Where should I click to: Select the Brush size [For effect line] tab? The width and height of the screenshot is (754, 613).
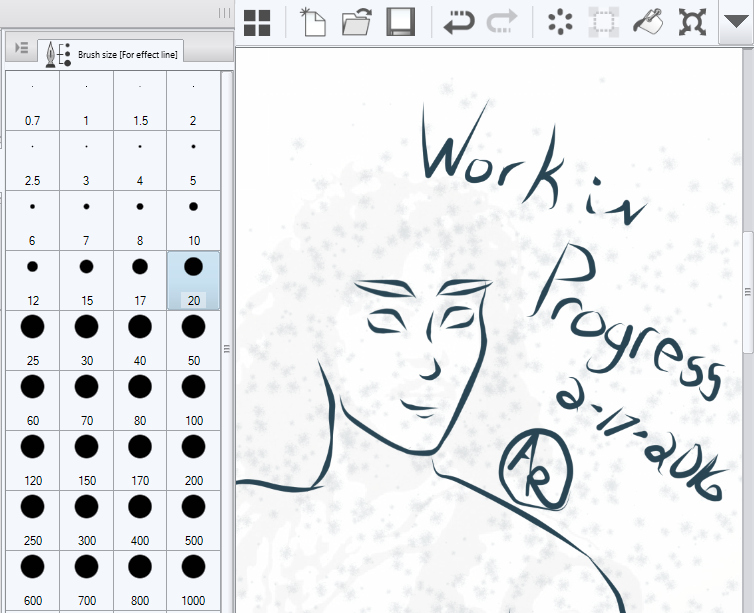(111, 52)
